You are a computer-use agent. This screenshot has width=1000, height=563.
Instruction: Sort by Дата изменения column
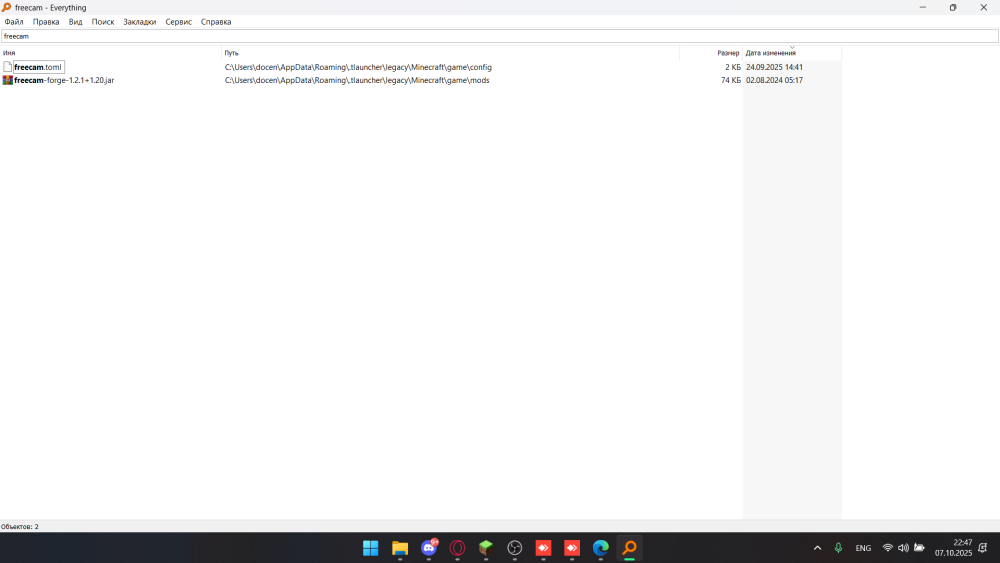tap(791, 53)
